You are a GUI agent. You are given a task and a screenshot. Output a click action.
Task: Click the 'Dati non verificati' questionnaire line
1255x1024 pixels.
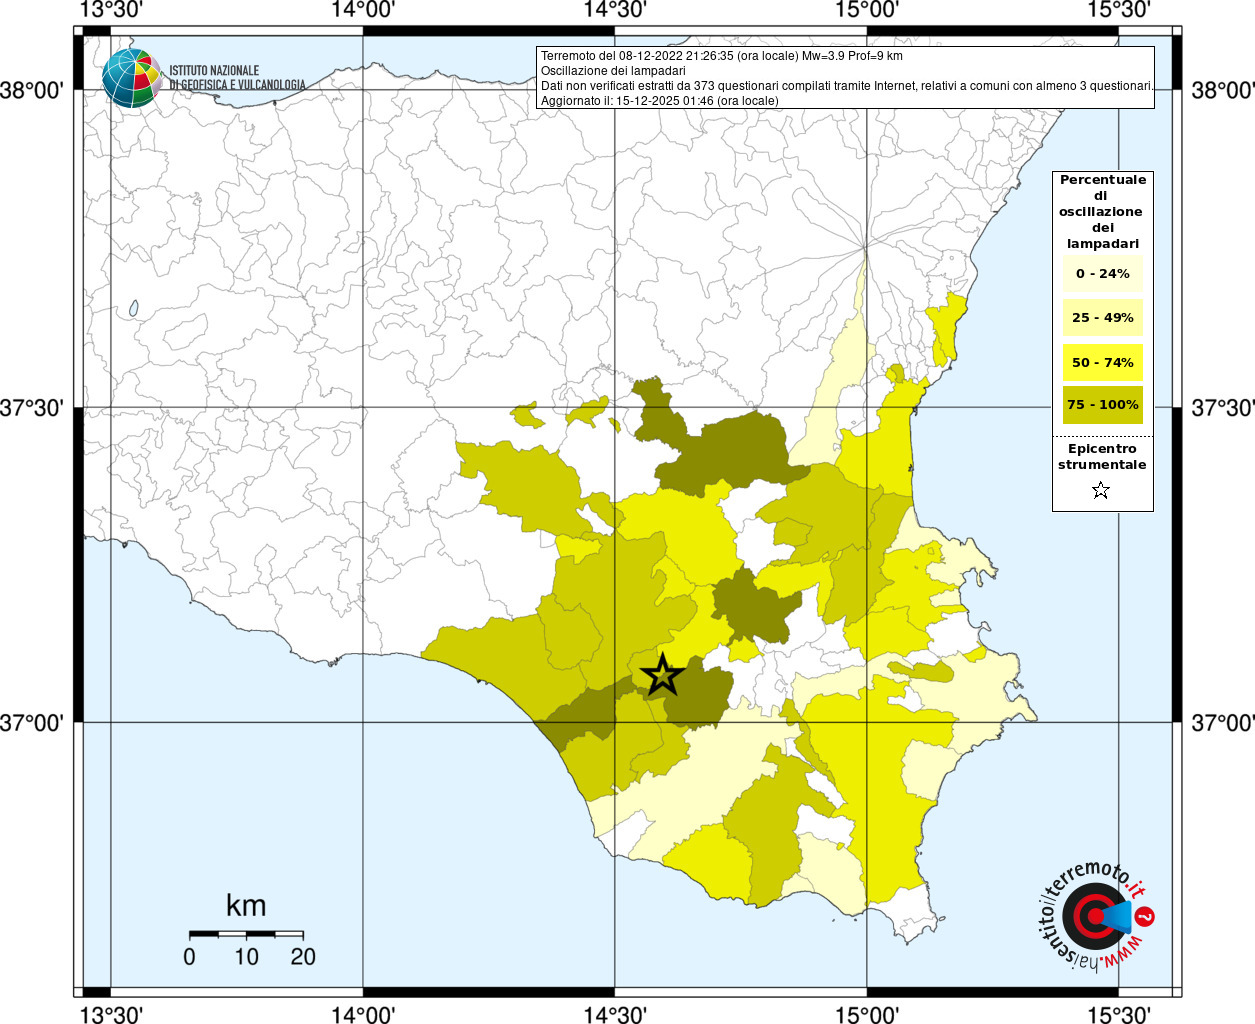coord(846,86)
